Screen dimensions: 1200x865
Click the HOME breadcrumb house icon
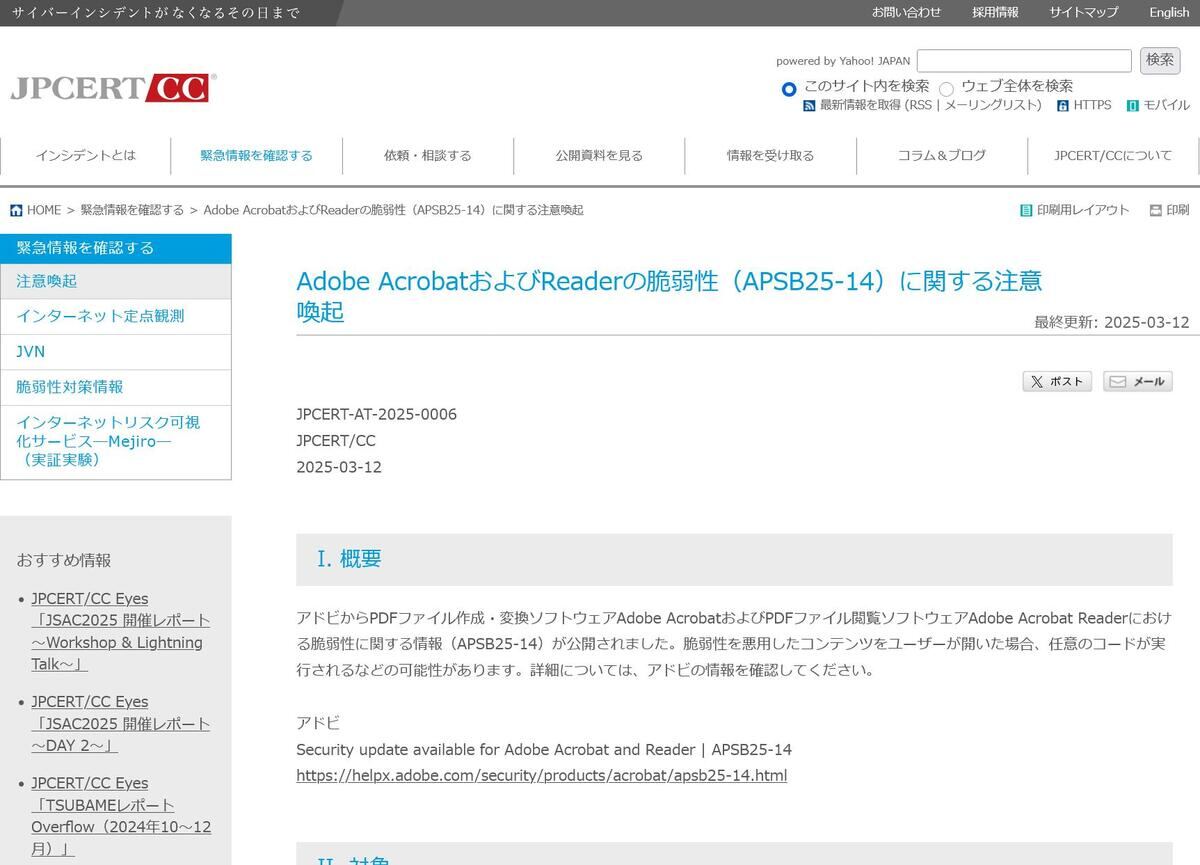click(16, 210)
